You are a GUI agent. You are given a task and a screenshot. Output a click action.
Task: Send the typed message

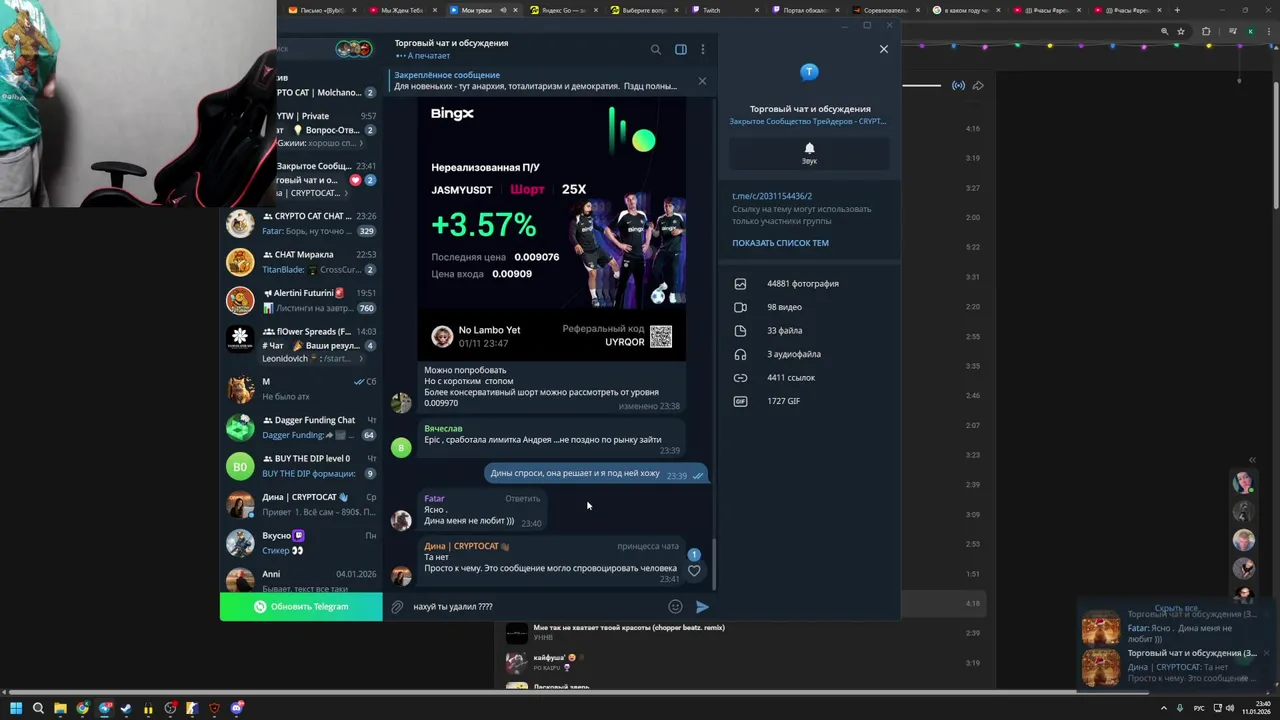click(x=702, y=607)
